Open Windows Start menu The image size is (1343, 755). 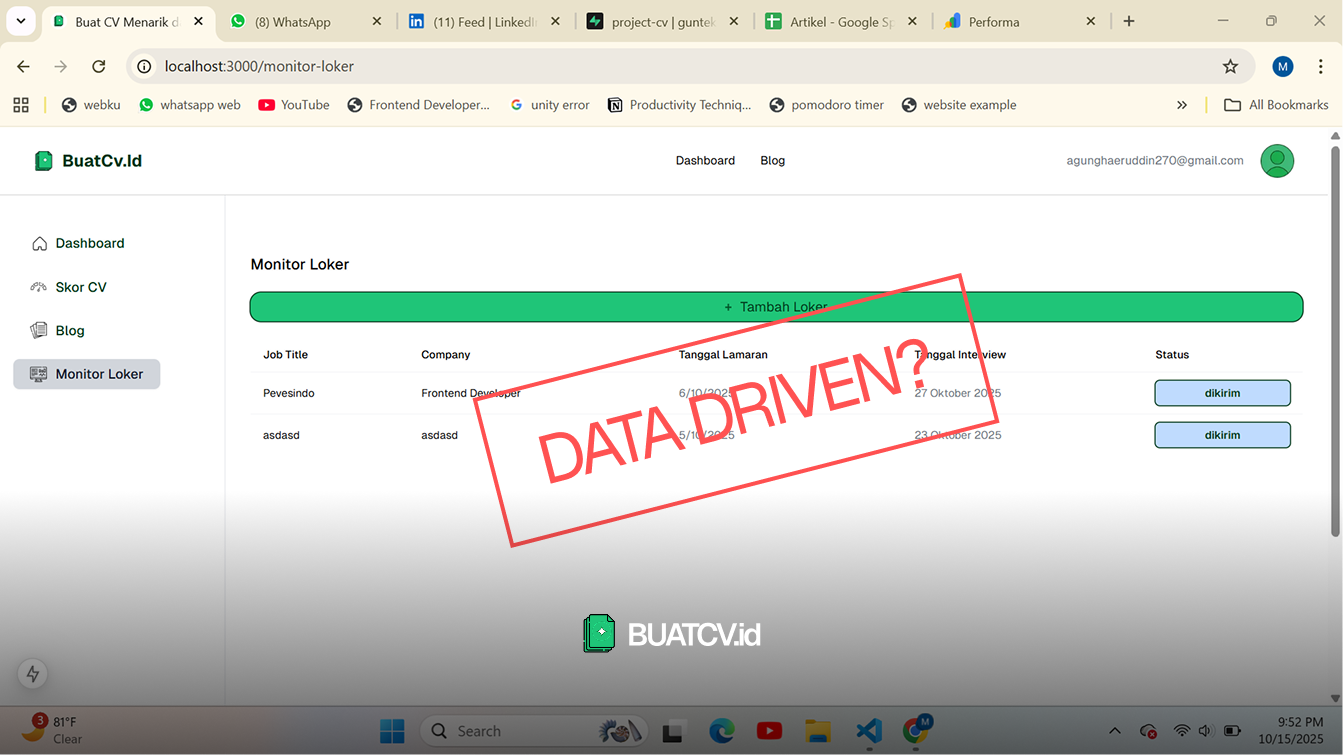[x=392, y=731]
